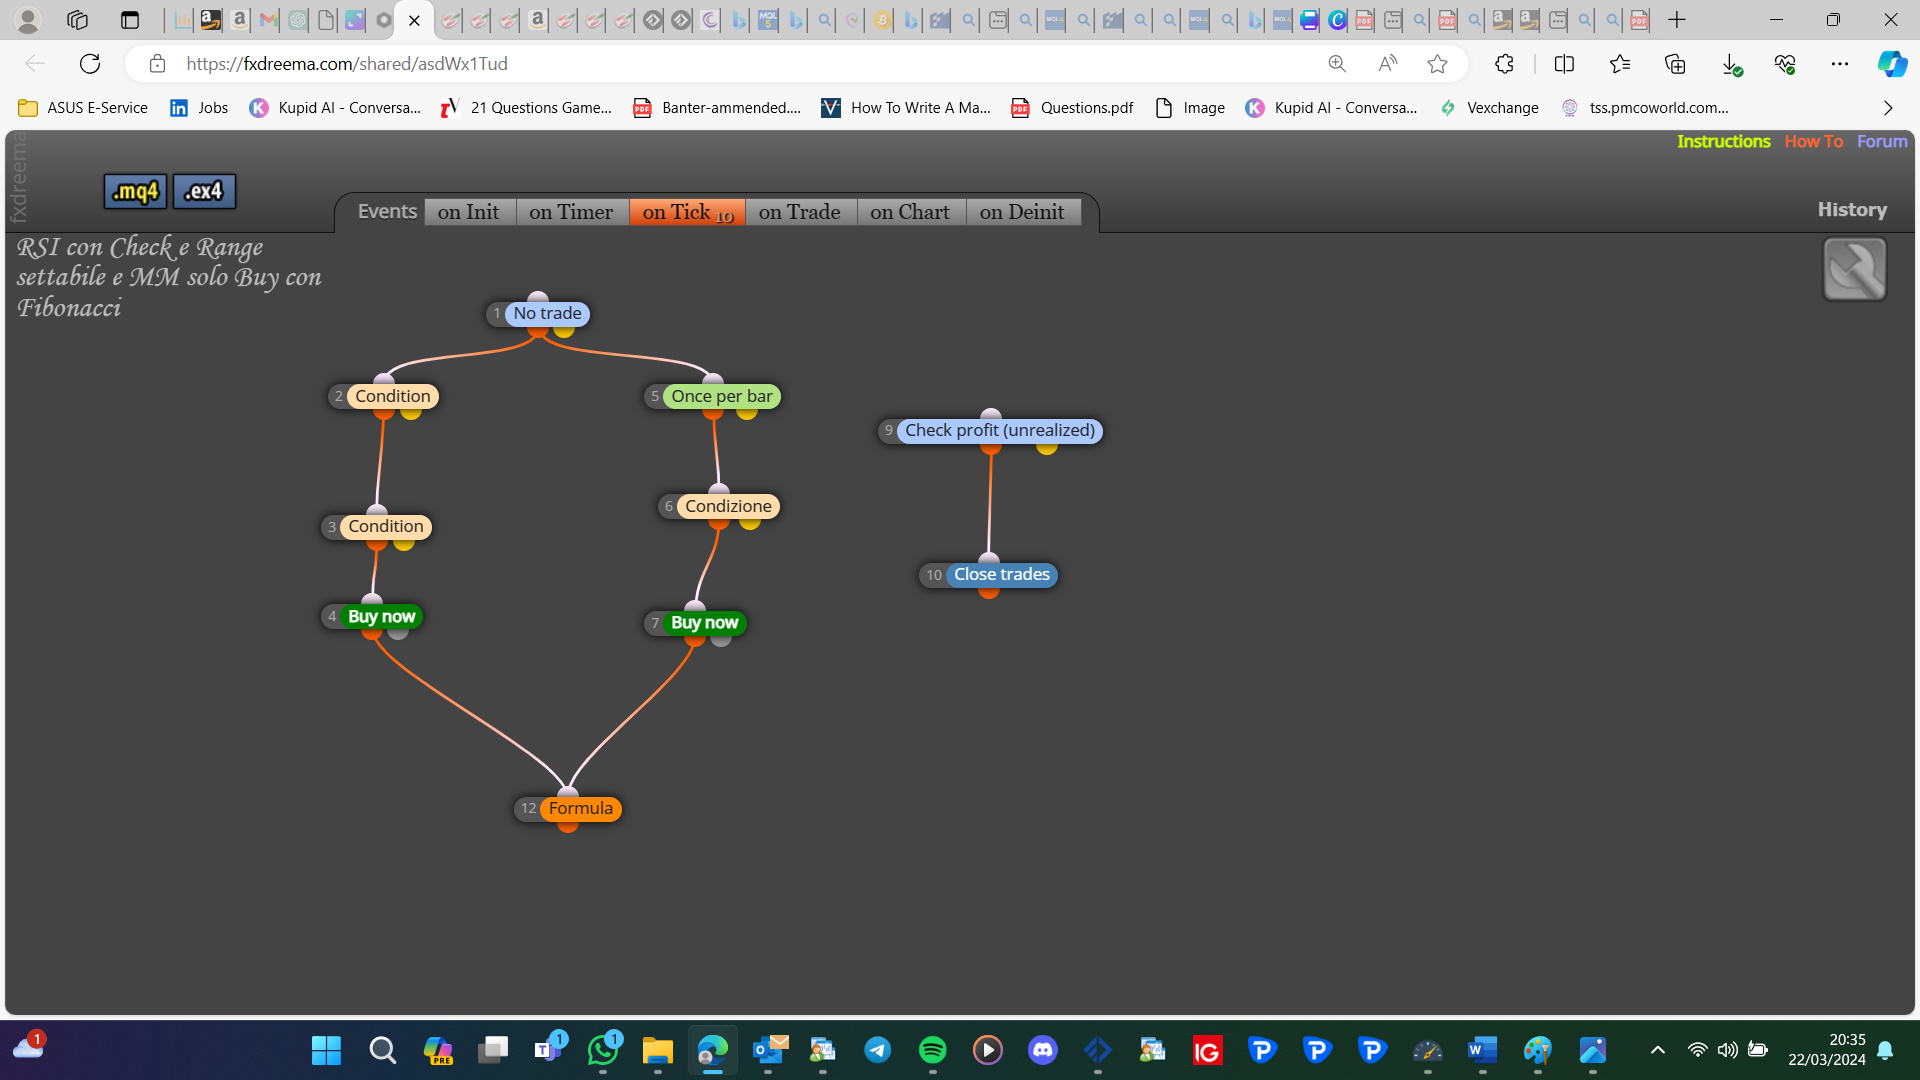Open browser Extensions menu

point(1504,64)
